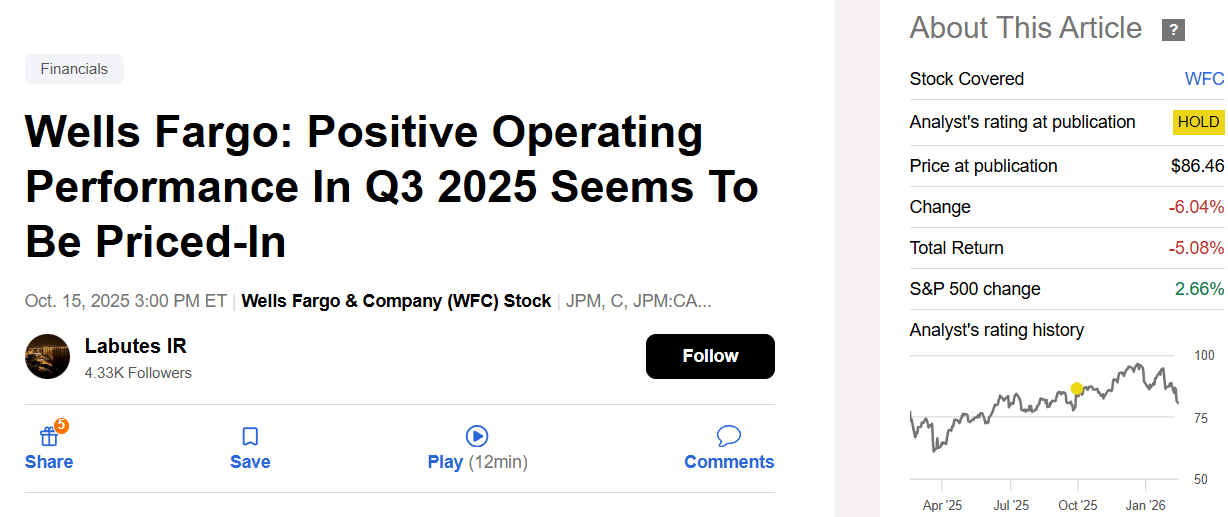
Task: Click the yellow HOLD rating badge
Action: pyautogui.click(x=1198, y=122)
